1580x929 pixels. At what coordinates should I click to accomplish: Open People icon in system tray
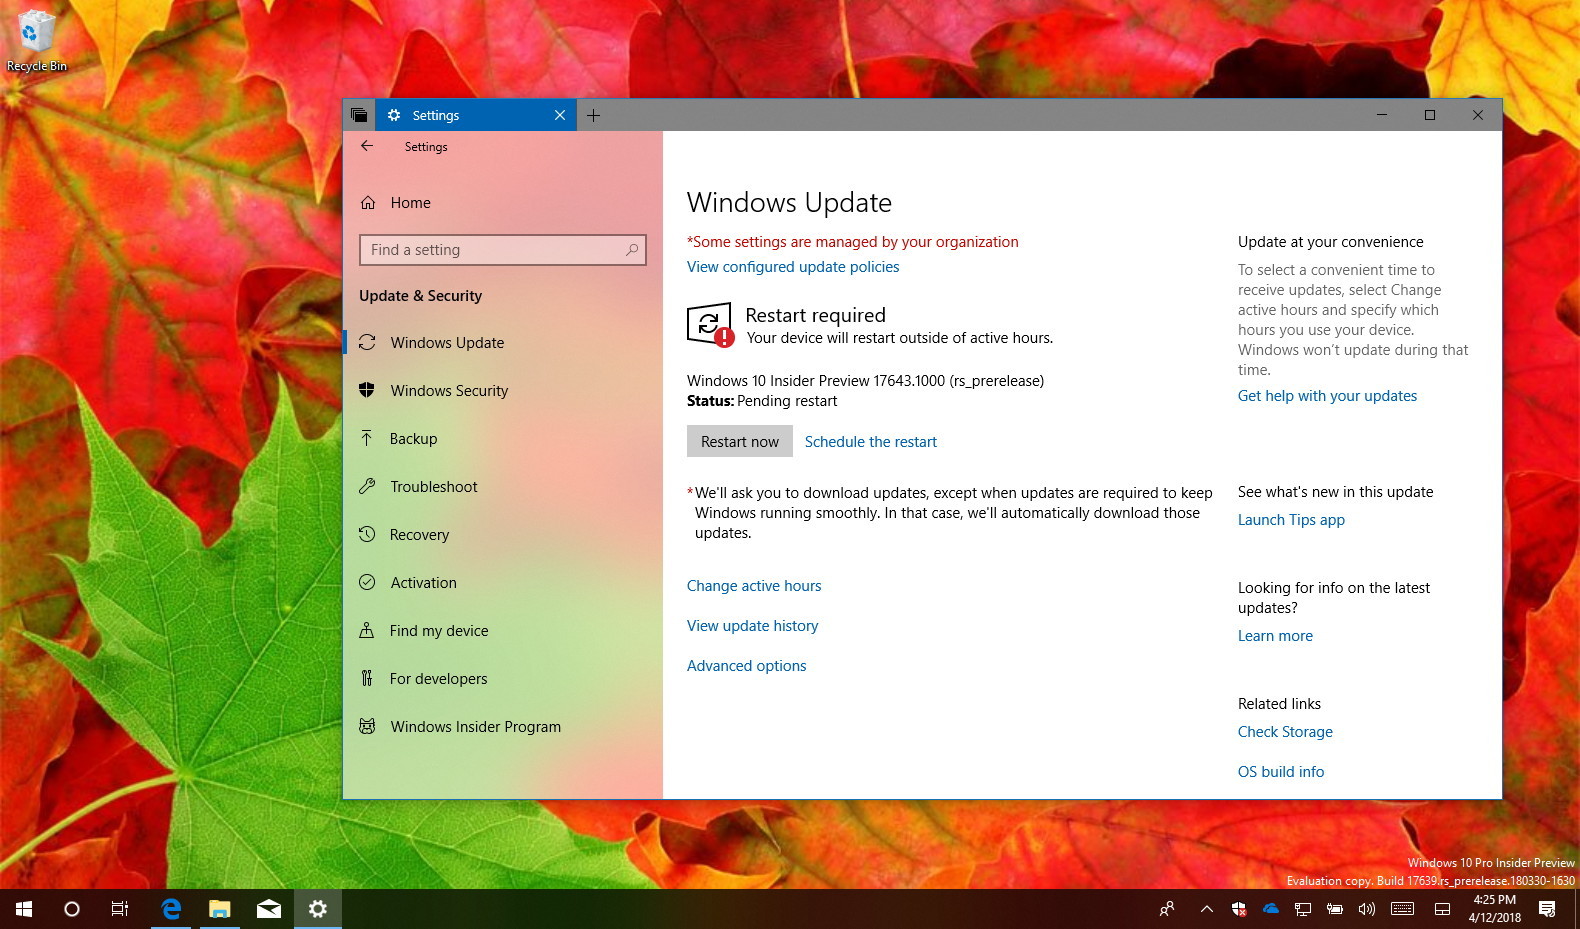[x=1167, y=909]
